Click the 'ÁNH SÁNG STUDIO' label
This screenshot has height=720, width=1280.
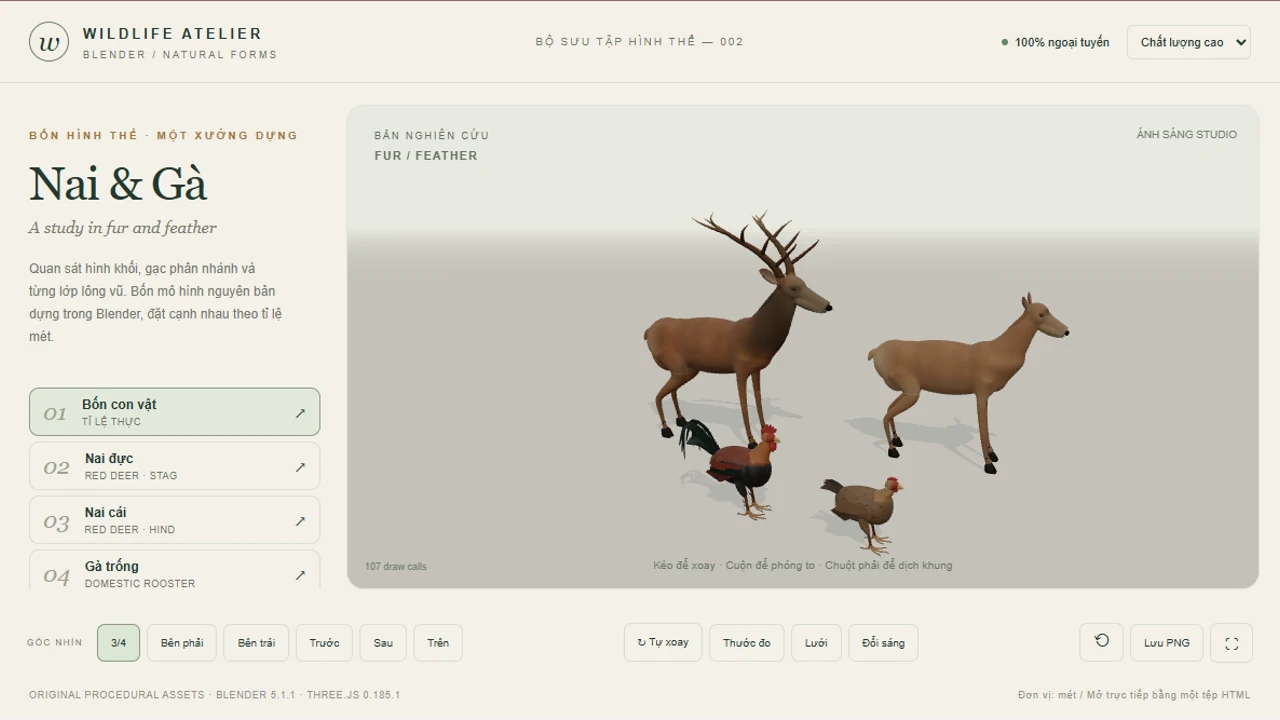coord(1187,134)
